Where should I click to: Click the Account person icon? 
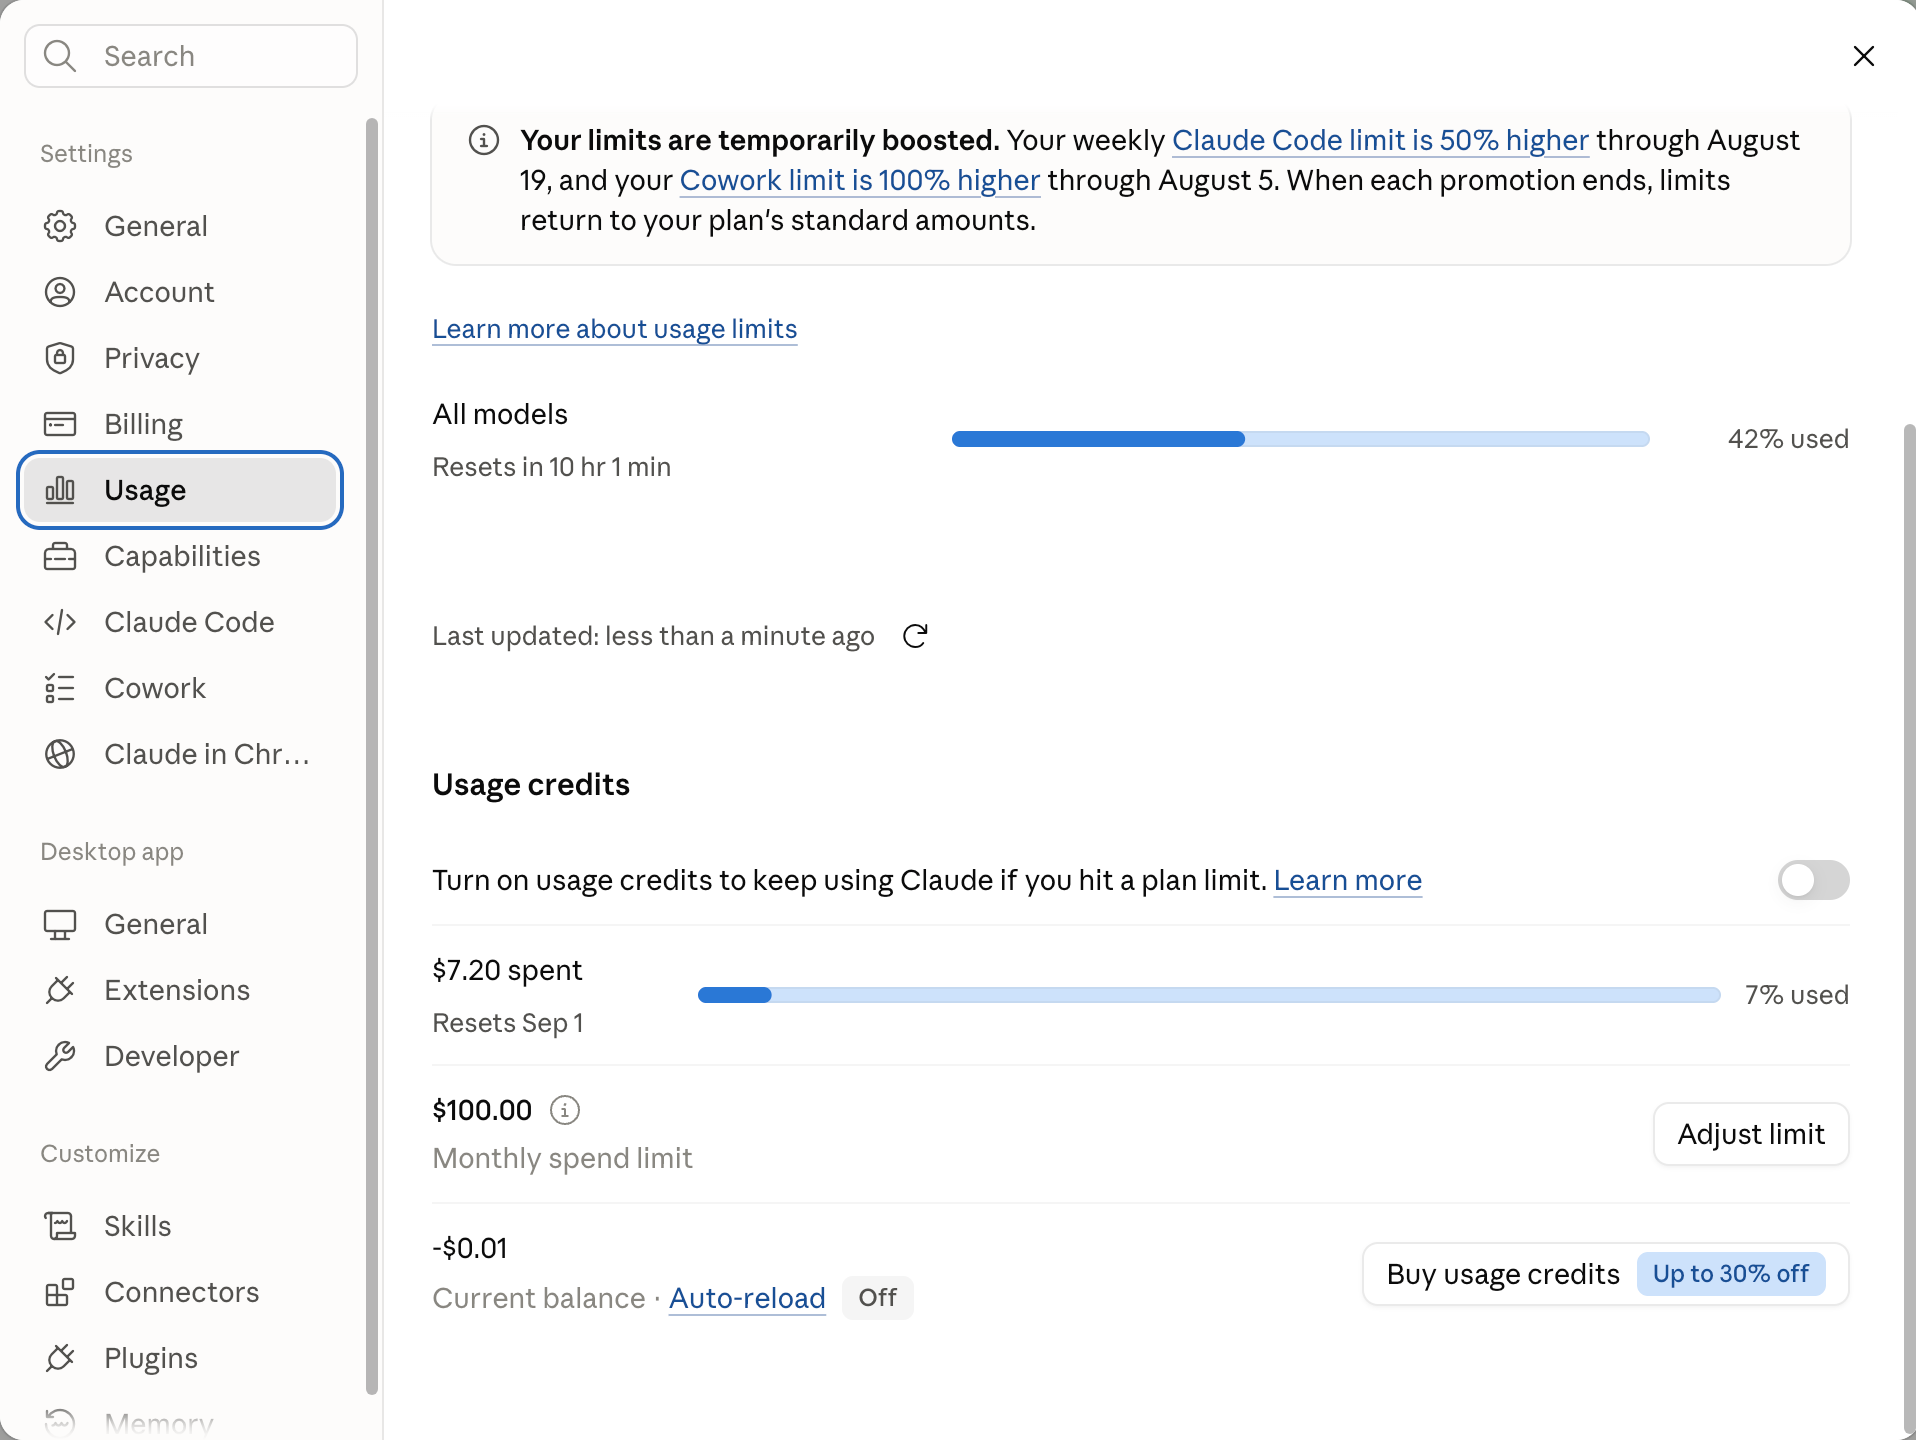pyautogui.click(x=60, y=292)
